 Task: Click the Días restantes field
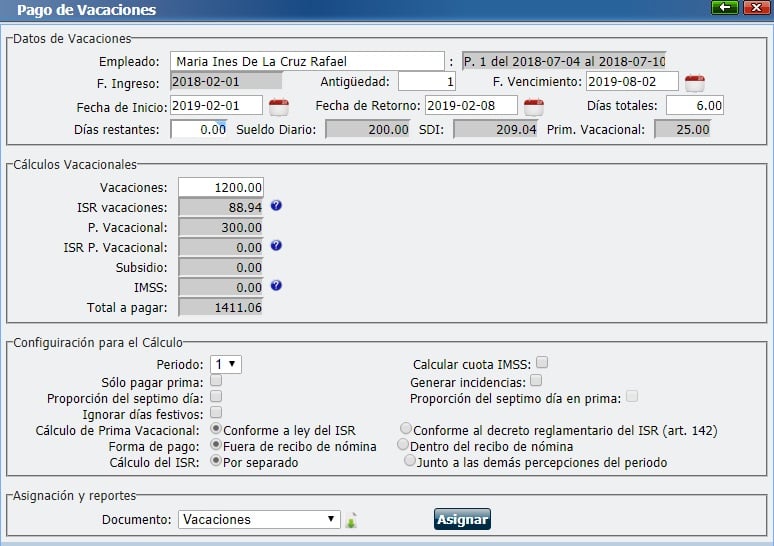(198, 130)
